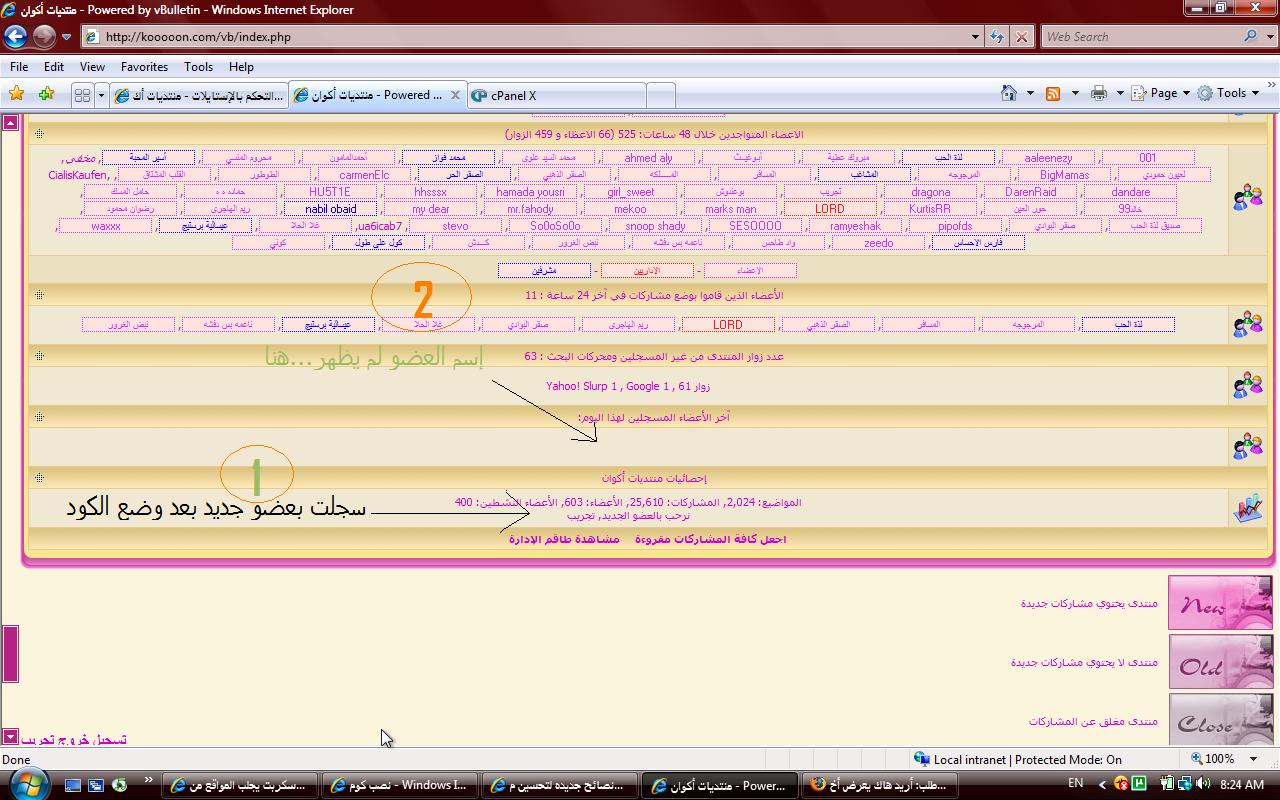
Task: Click the RSS feeds icon
Action: coord(1053,93)
